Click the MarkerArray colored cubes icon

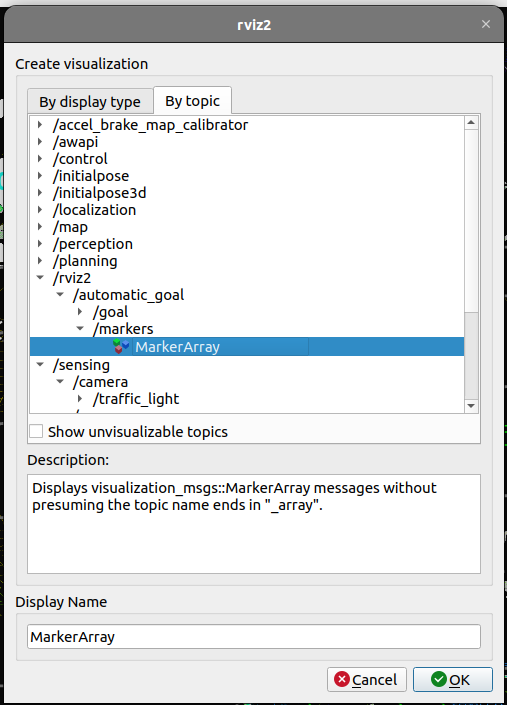[121, 347]
